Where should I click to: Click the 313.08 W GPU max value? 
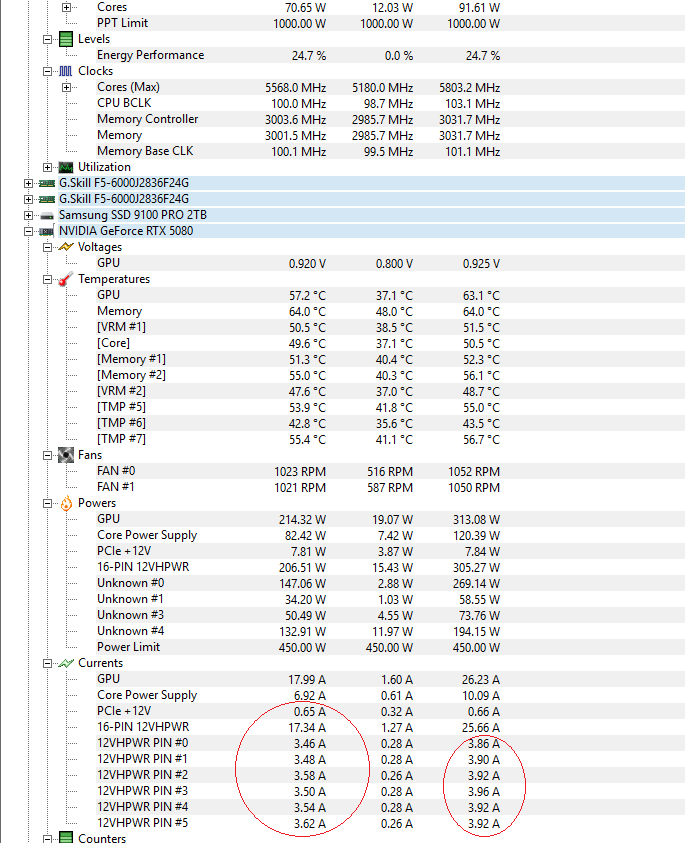476,520
